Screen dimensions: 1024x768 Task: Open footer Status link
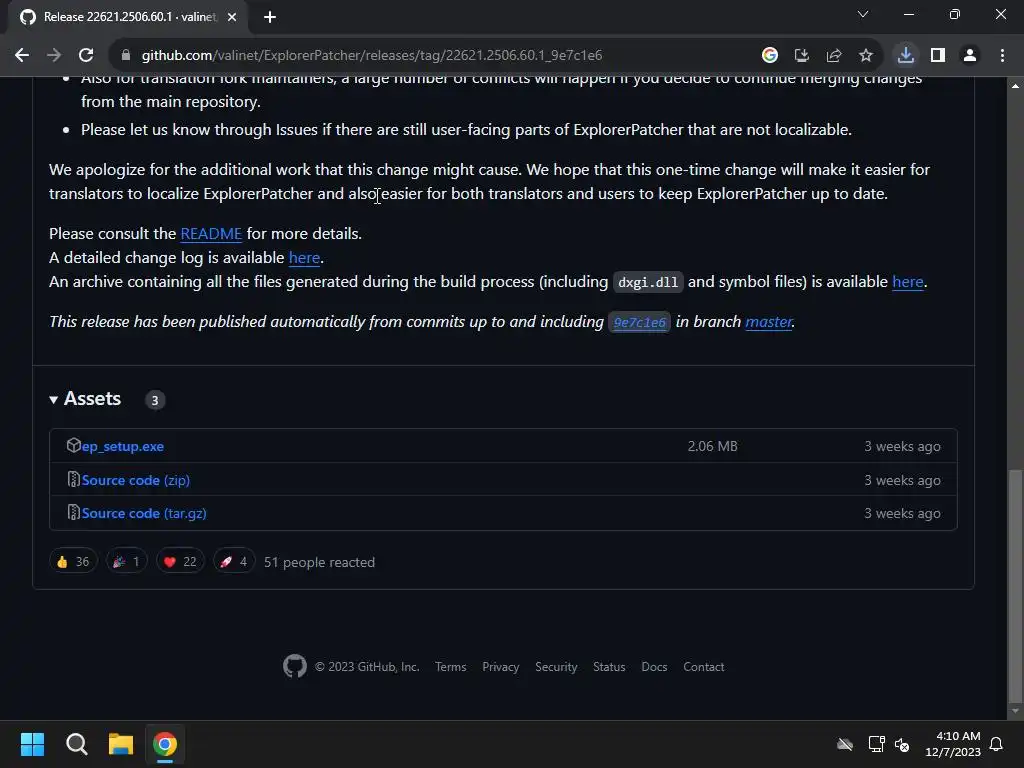(609, 667)
